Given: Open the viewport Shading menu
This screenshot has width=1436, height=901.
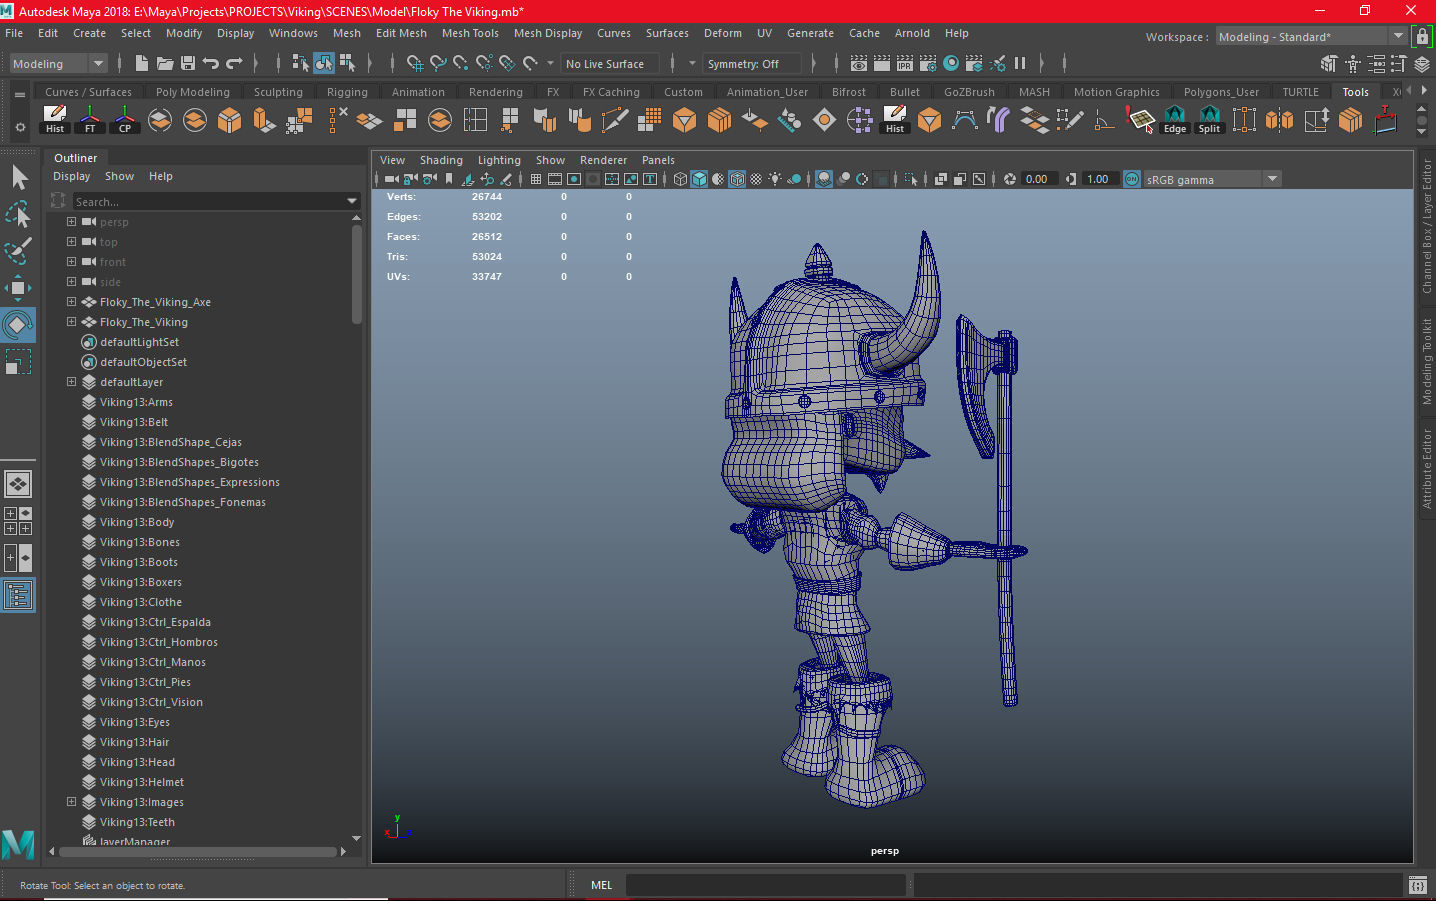Looking at the screenshot, I should pyautogui.click(x=441, y=160).
